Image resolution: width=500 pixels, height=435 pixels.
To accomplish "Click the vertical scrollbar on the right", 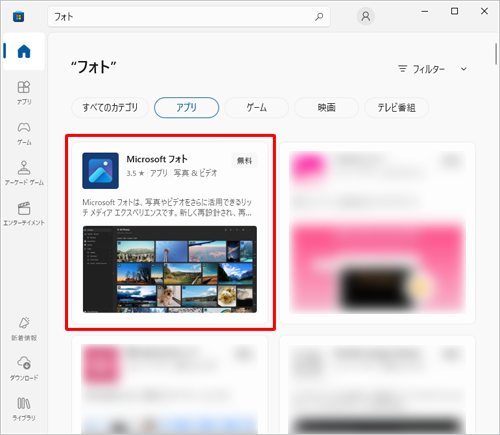I will pyautogui.click(x=496, y=55).
